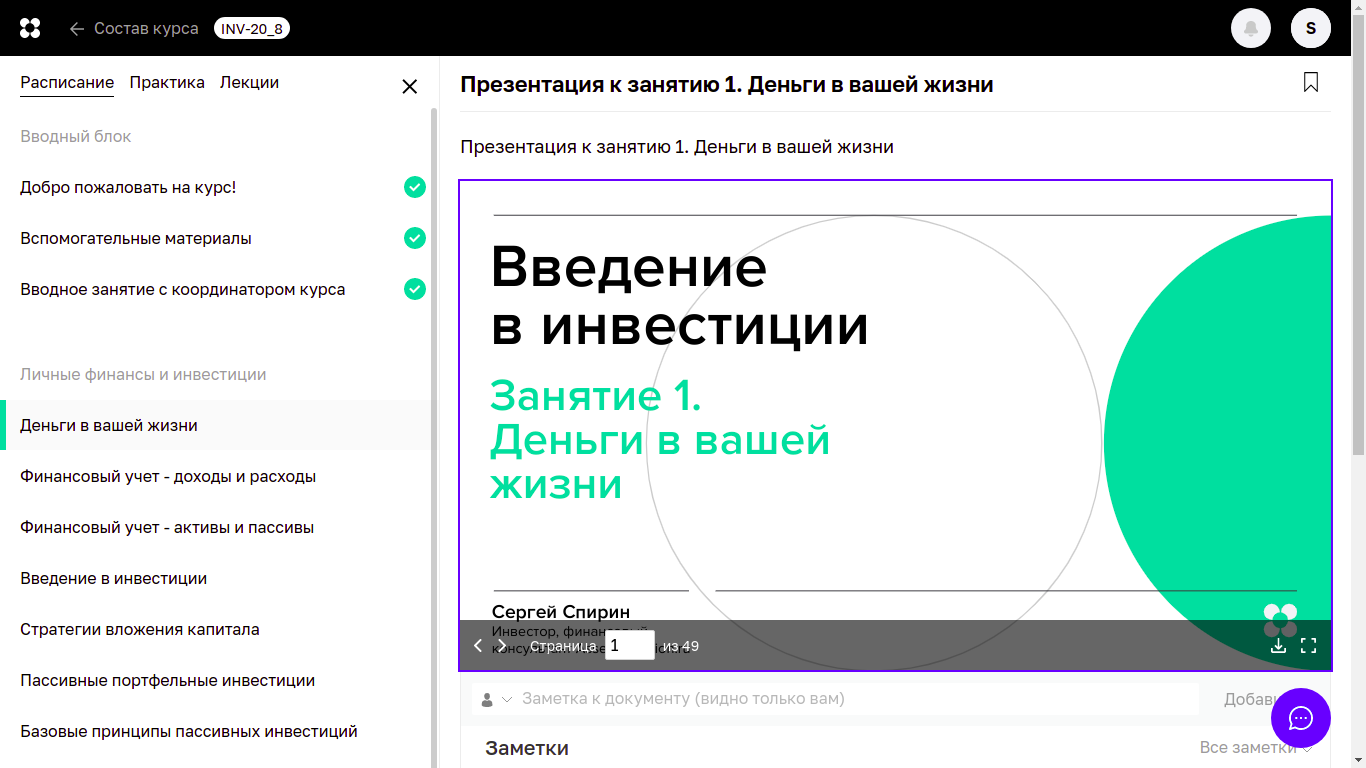Open the support chat bubble
1366x768 pixels.
(1301, 718)
